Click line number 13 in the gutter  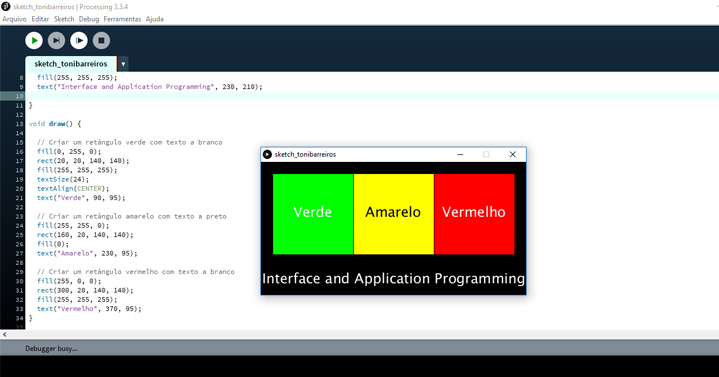(x=19, y=124)
